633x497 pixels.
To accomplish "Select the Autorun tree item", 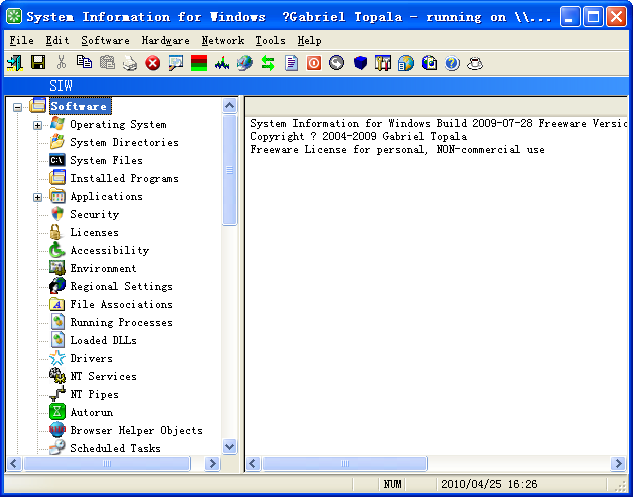I will (x=91, y=412).
